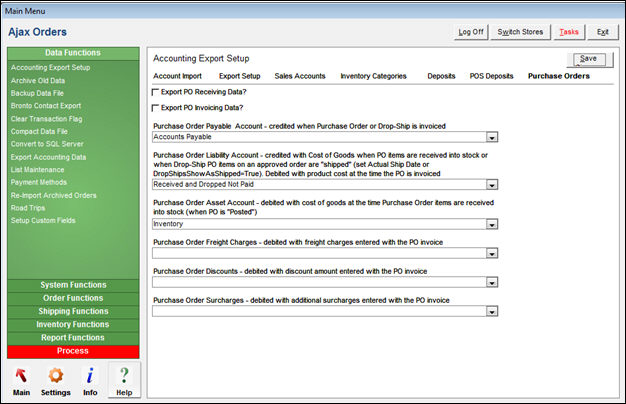The height and width of the screenshot is (404, 626).
Task: Switch to Account Import tab
Action: 177,76
